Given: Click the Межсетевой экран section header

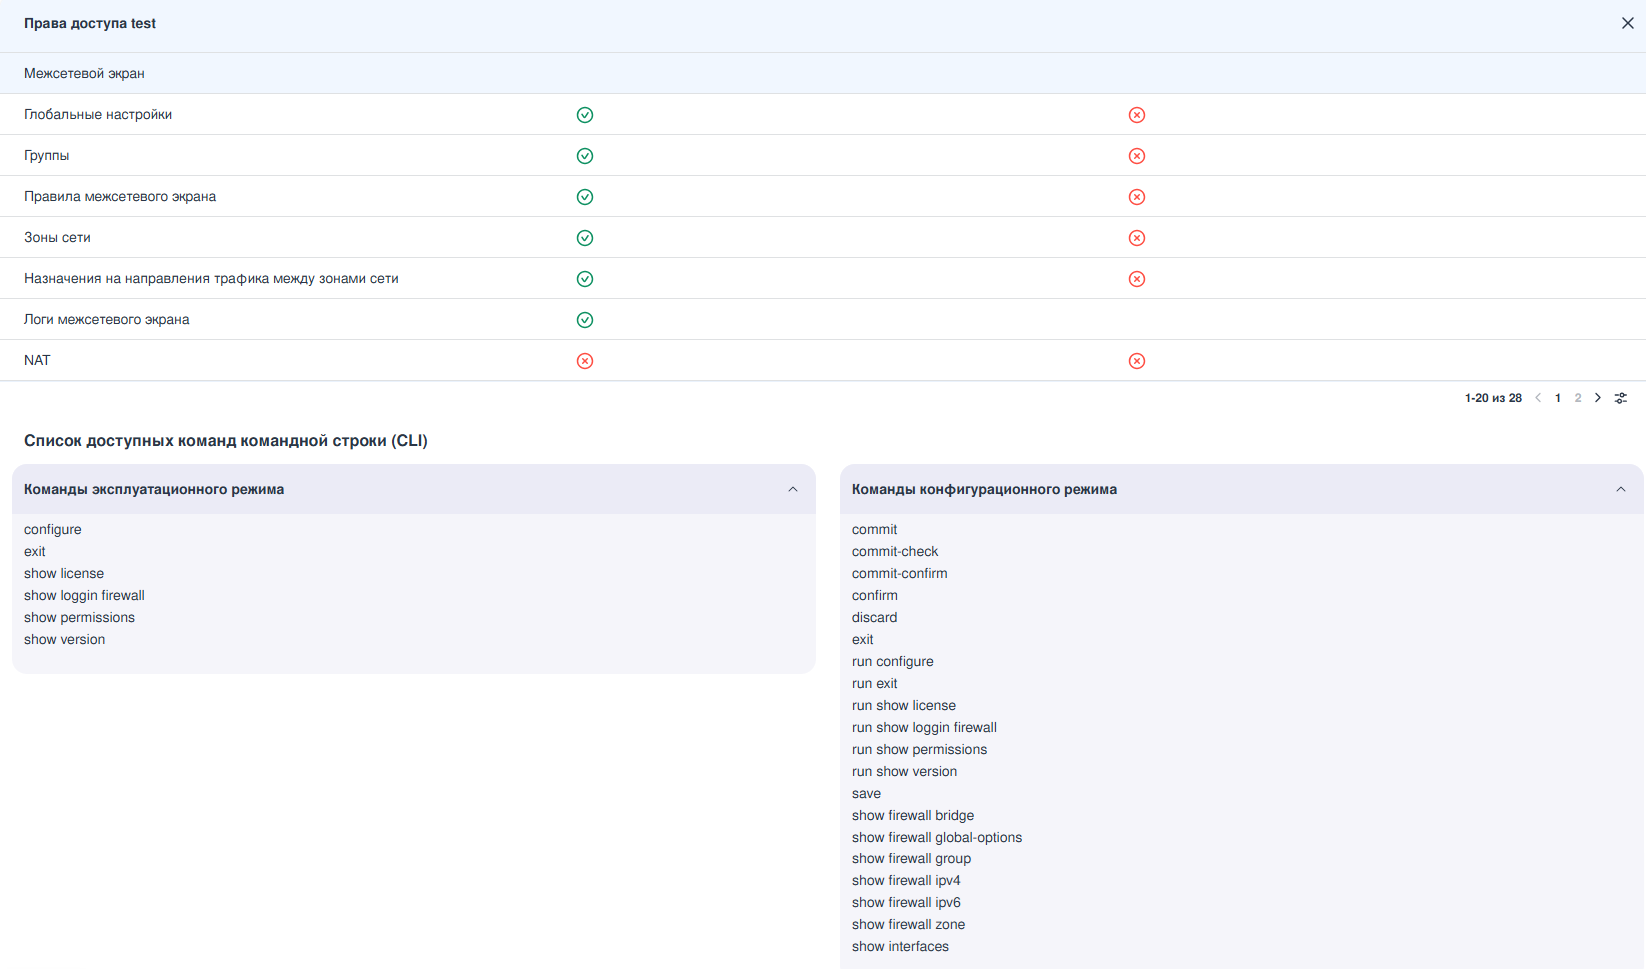Looking at the screenshot, I should pos(84,73).
